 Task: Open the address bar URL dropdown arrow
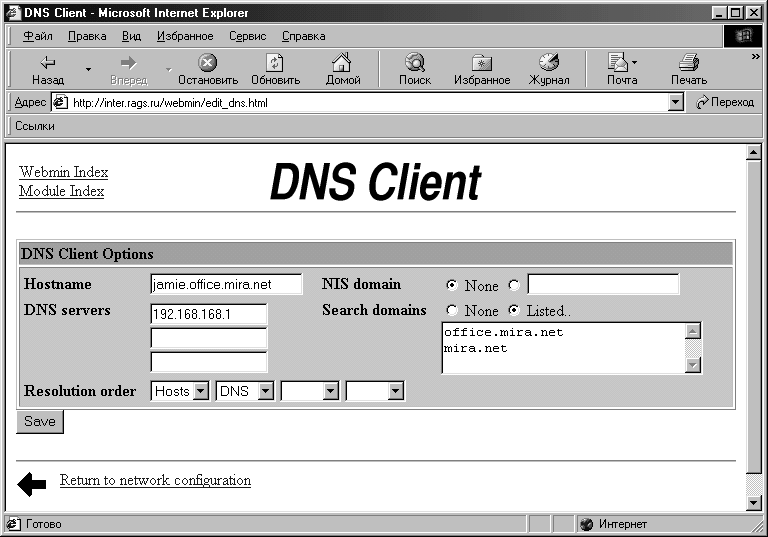pyautogui.click(x=675, y=102)
